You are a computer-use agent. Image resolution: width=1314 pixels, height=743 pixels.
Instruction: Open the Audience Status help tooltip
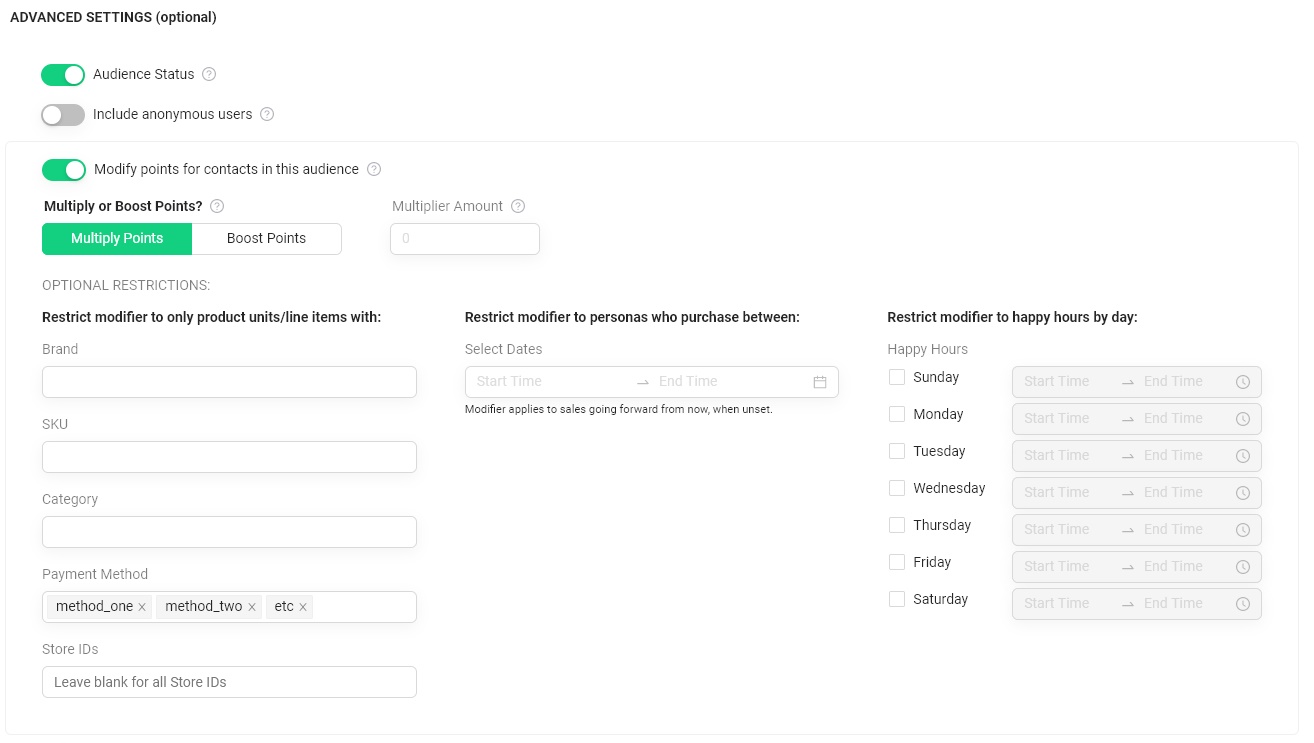pyautogui.click(x=209, y=74)
